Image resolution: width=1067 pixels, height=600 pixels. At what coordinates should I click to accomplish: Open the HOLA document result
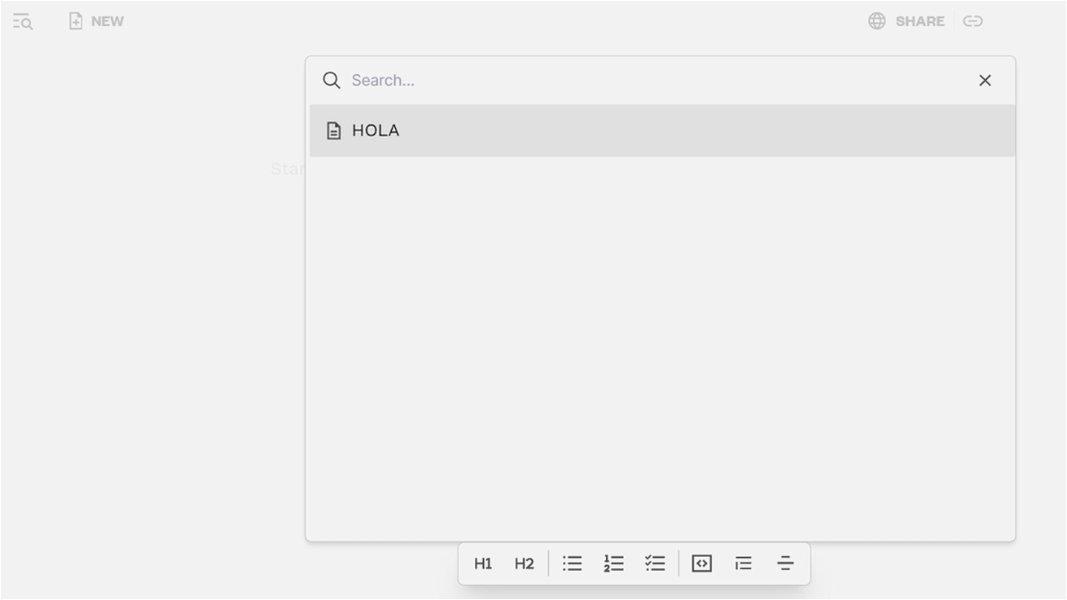click(662, 131)
